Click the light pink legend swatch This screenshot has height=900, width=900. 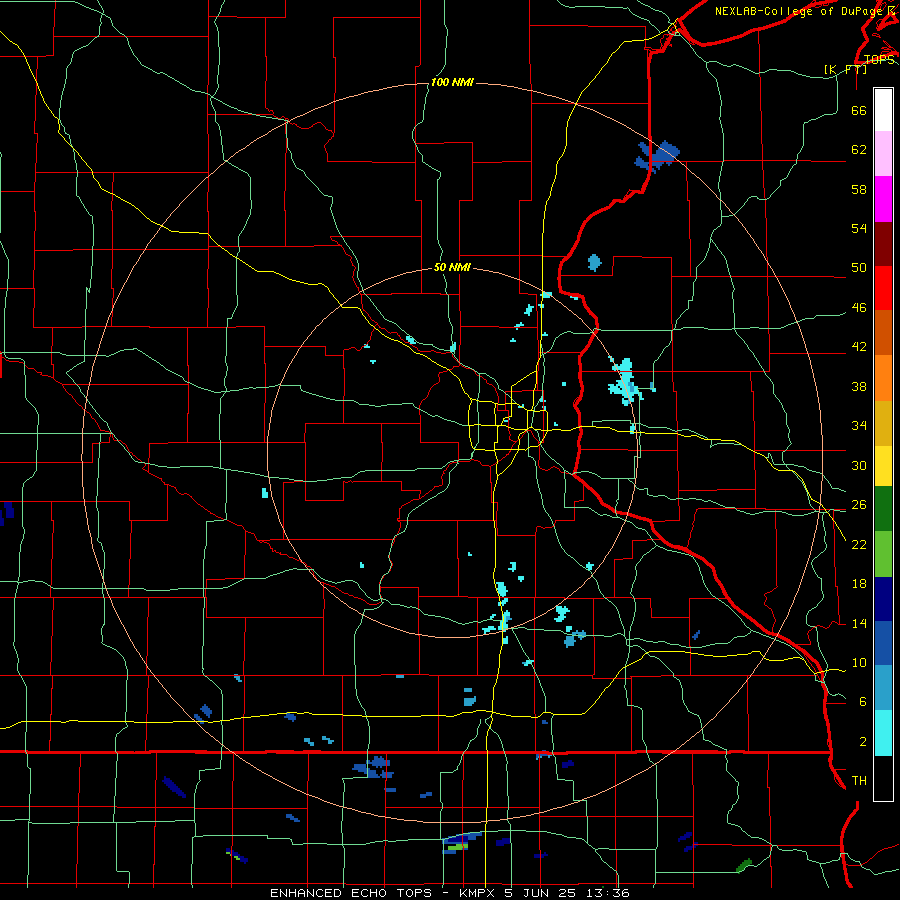coord(883,153)
